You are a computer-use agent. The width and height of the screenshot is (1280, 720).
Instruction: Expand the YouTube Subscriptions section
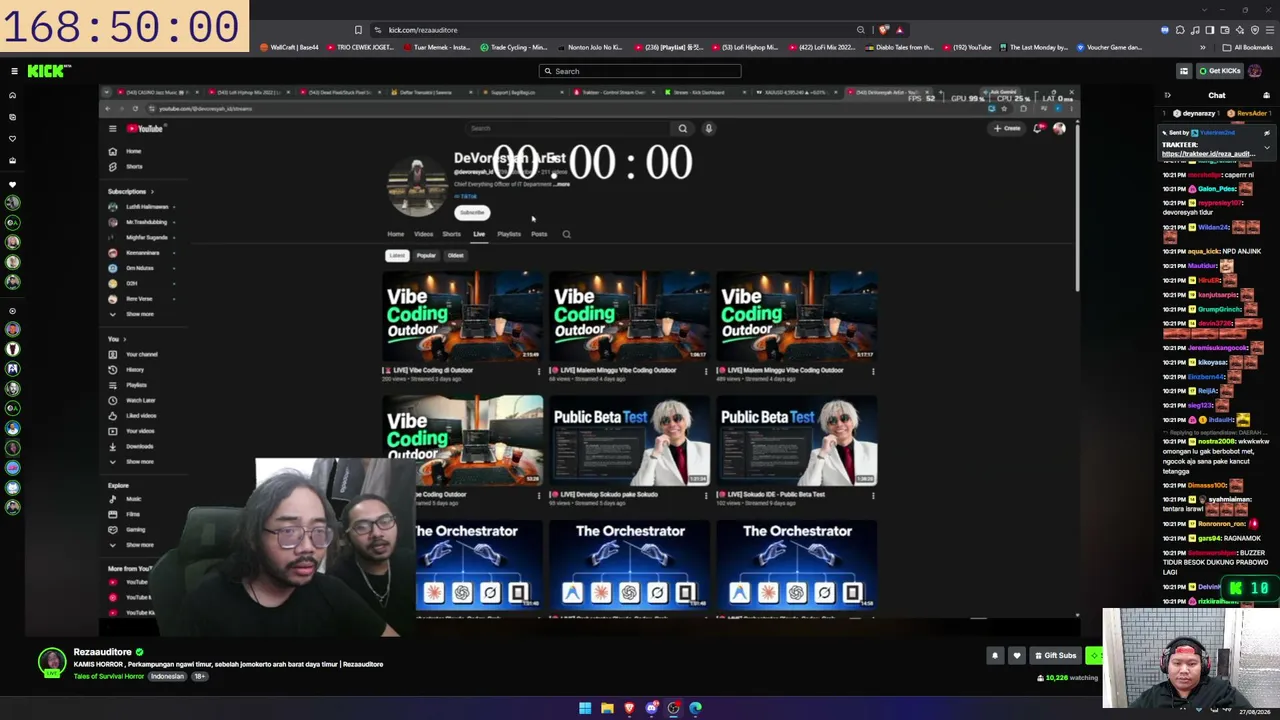[131, 191]
